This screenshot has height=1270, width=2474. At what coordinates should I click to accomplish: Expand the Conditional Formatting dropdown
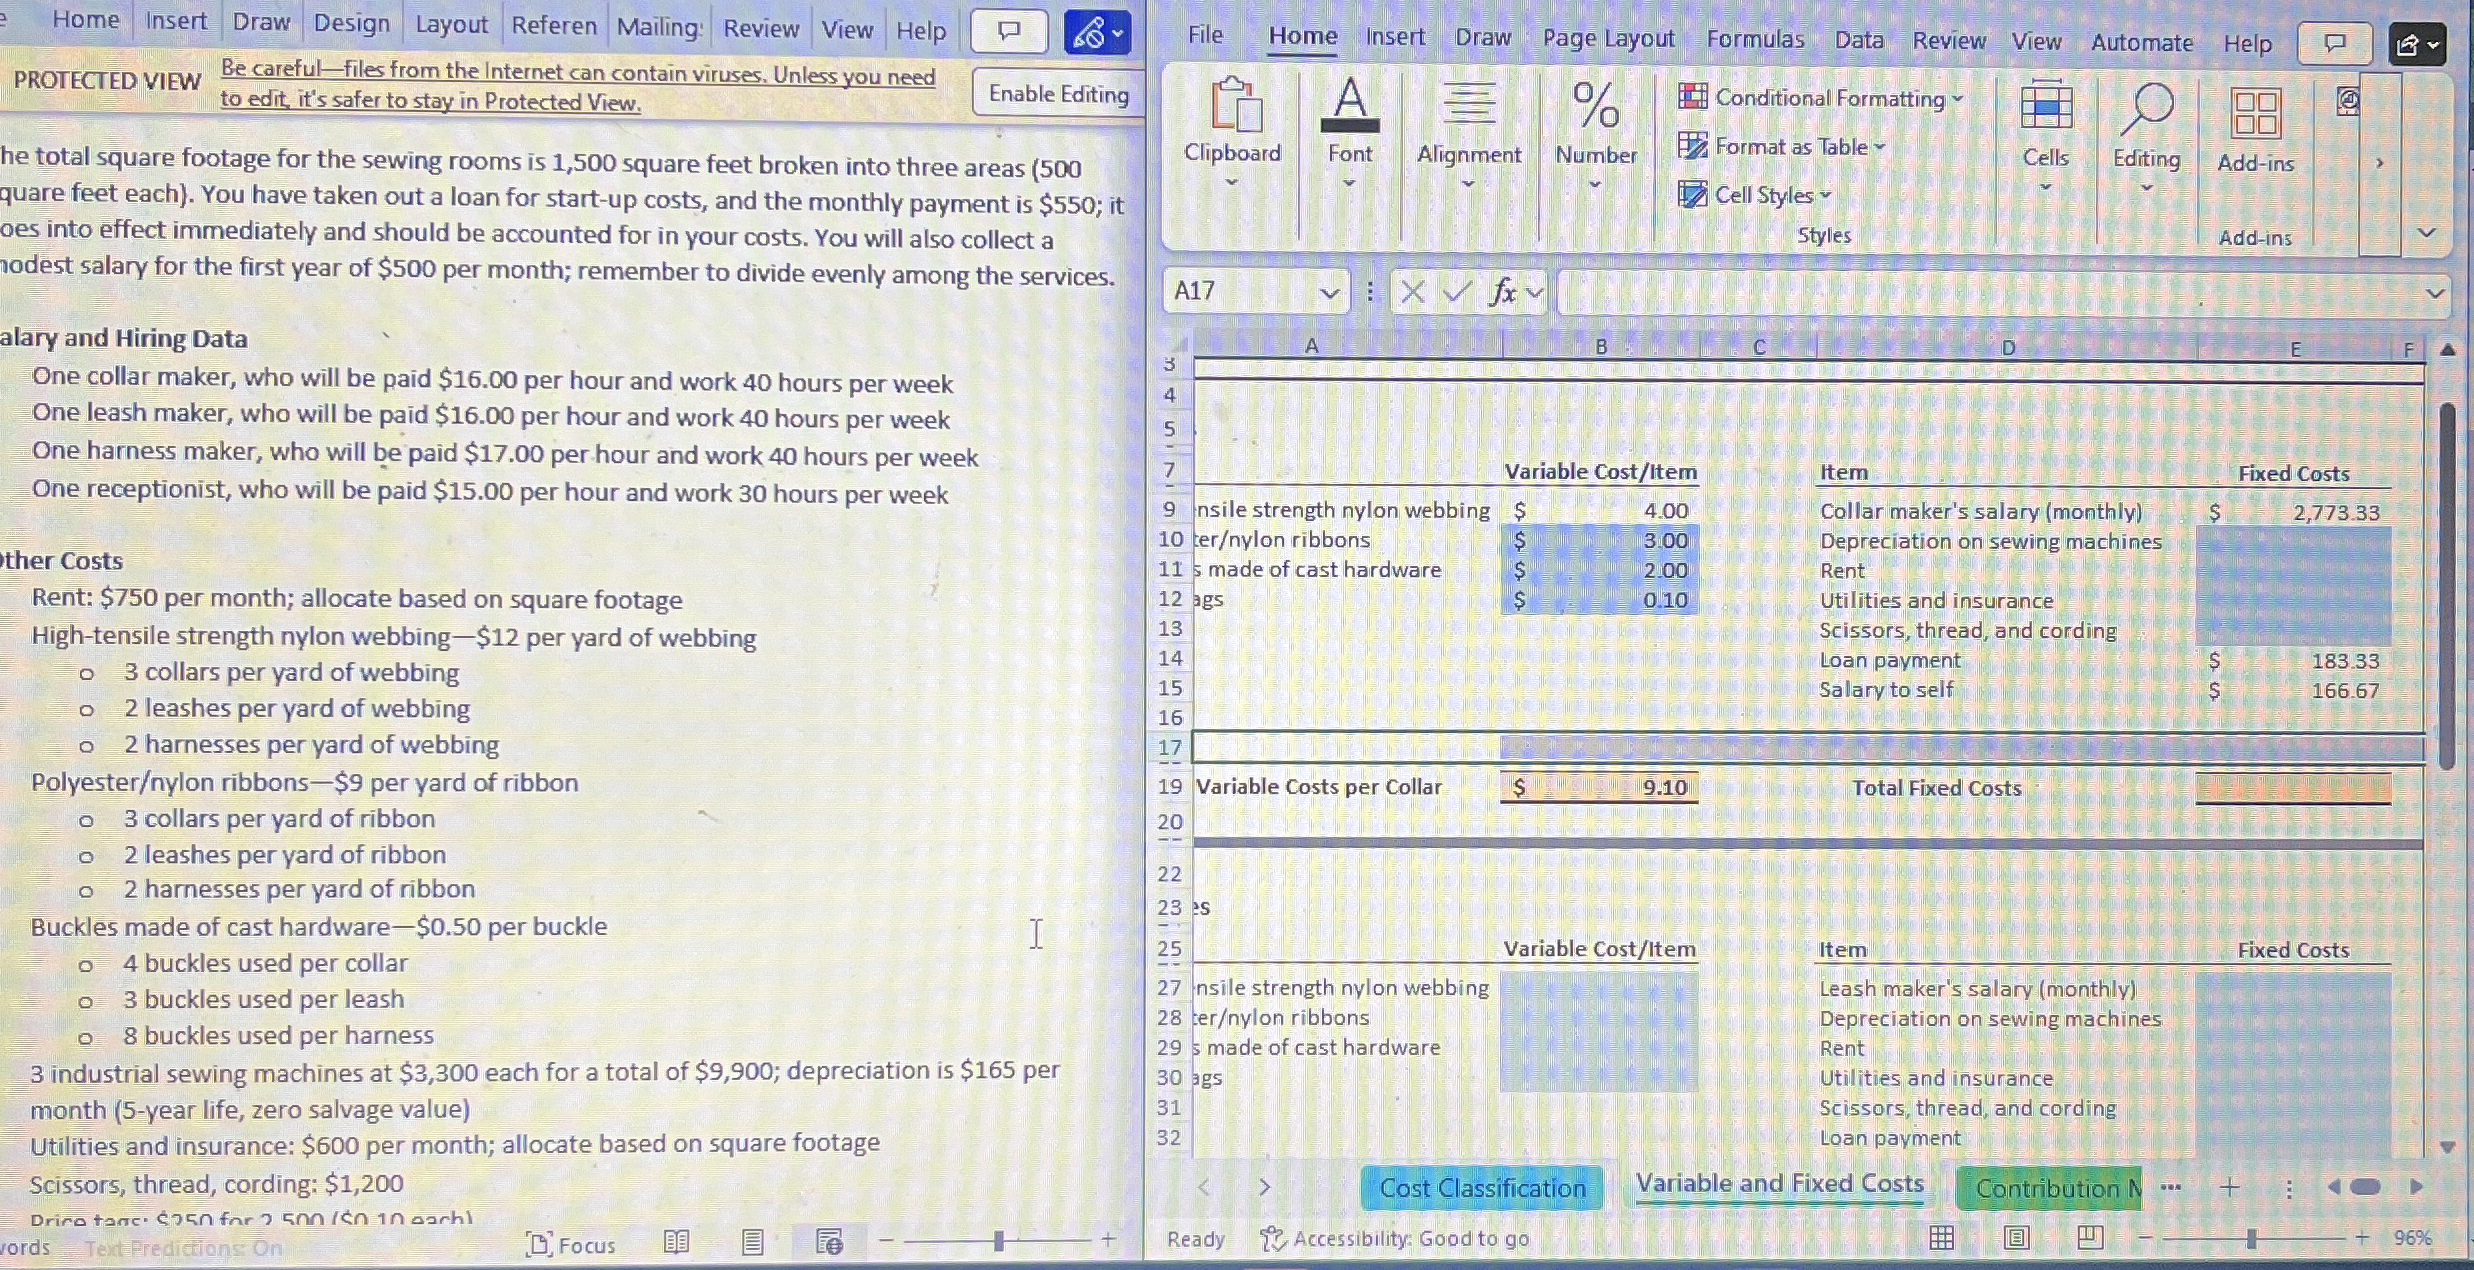[1957, 98]
